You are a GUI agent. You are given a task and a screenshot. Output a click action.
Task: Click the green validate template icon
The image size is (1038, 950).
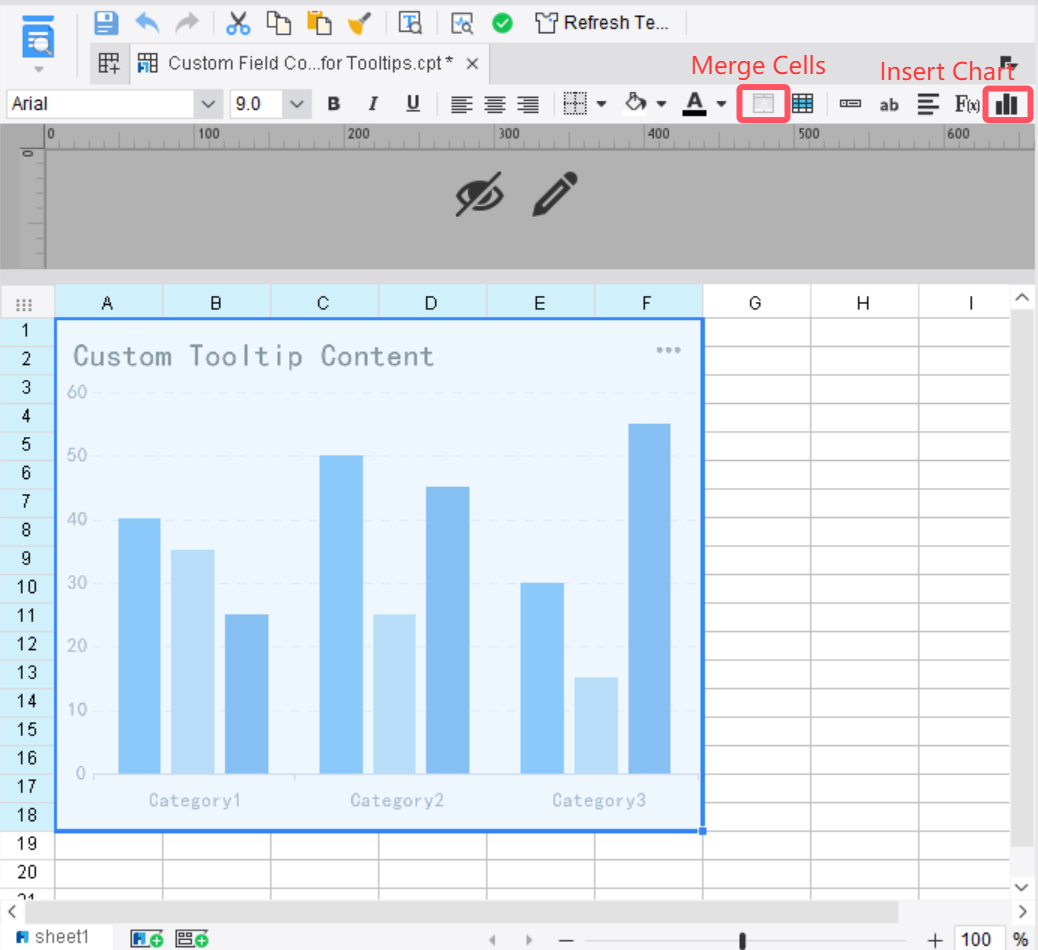(x=502, y=22)
